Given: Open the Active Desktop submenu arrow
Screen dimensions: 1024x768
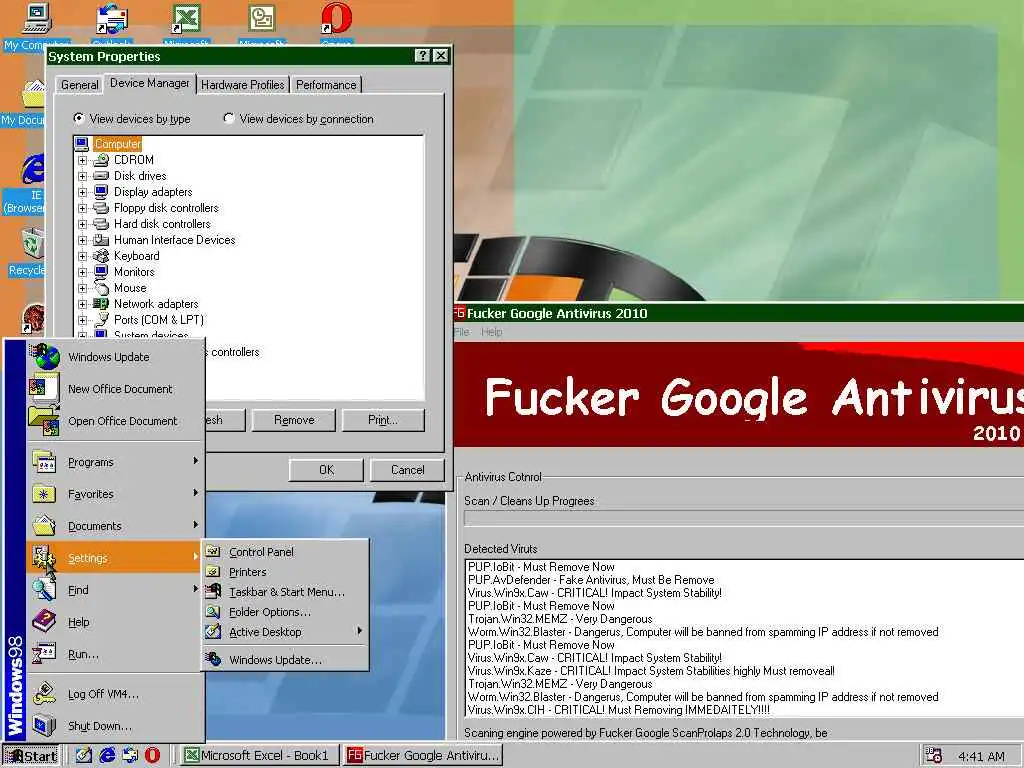Looking at the screenshot, I should click(359, 632).
